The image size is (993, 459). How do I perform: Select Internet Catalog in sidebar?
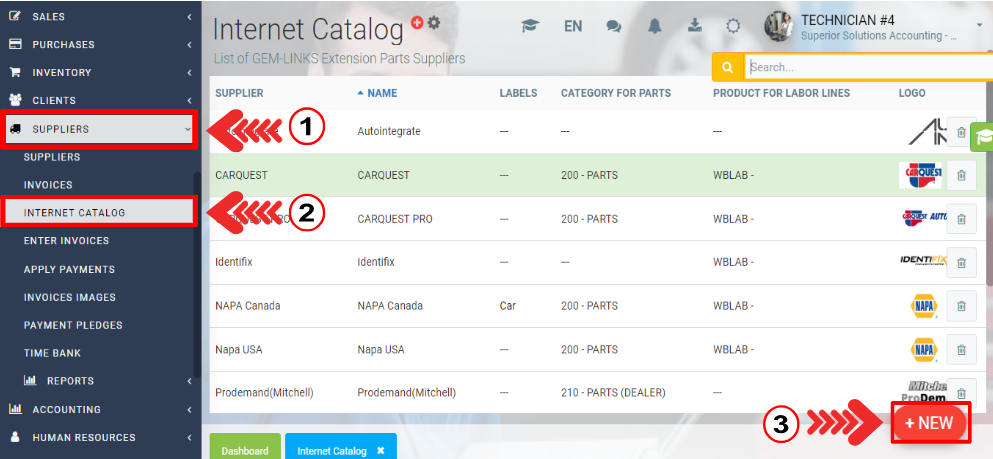point(98,212)
